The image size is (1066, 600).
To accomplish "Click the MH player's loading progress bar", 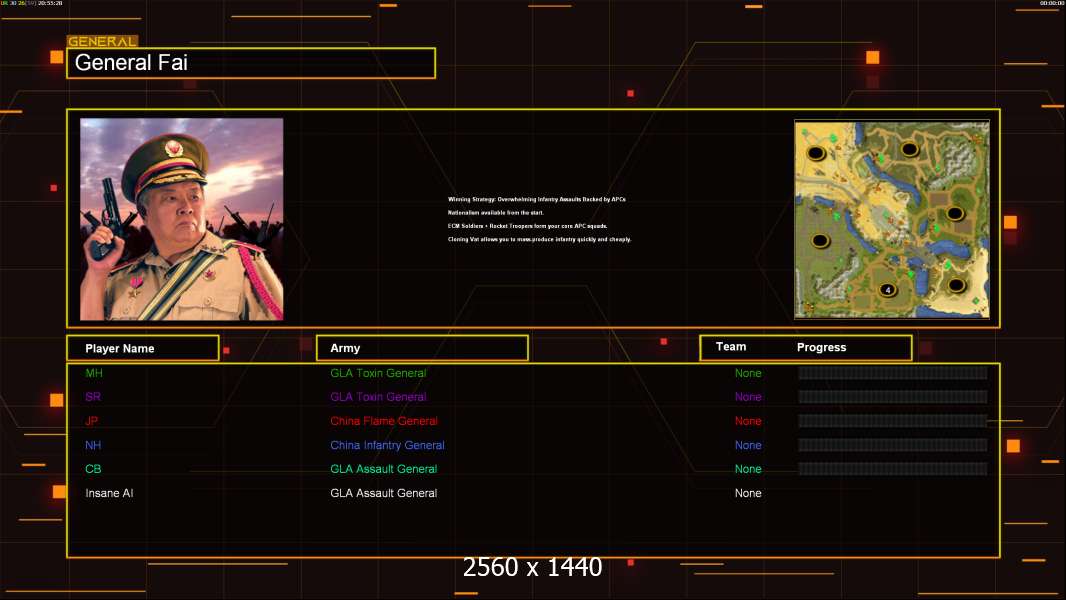I will point(893,372).
